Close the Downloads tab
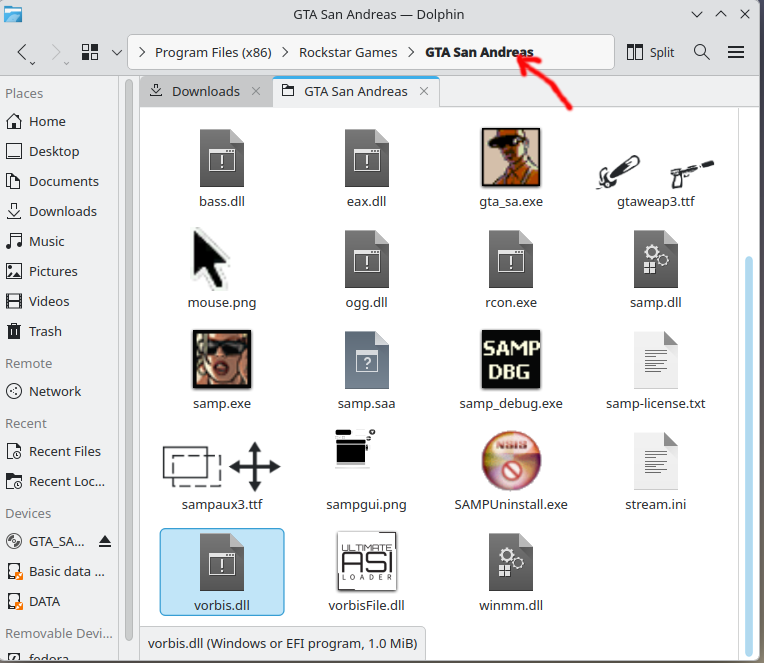The width and height of the screenshot is (764, 663). click(x=256, y=91)
